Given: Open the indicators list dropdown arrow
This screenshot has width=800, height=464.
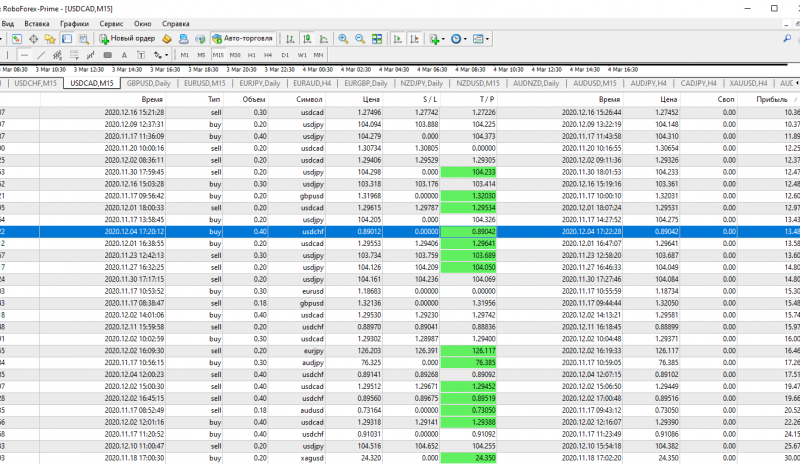Looking at the screenshot, I should coord(444,39).
